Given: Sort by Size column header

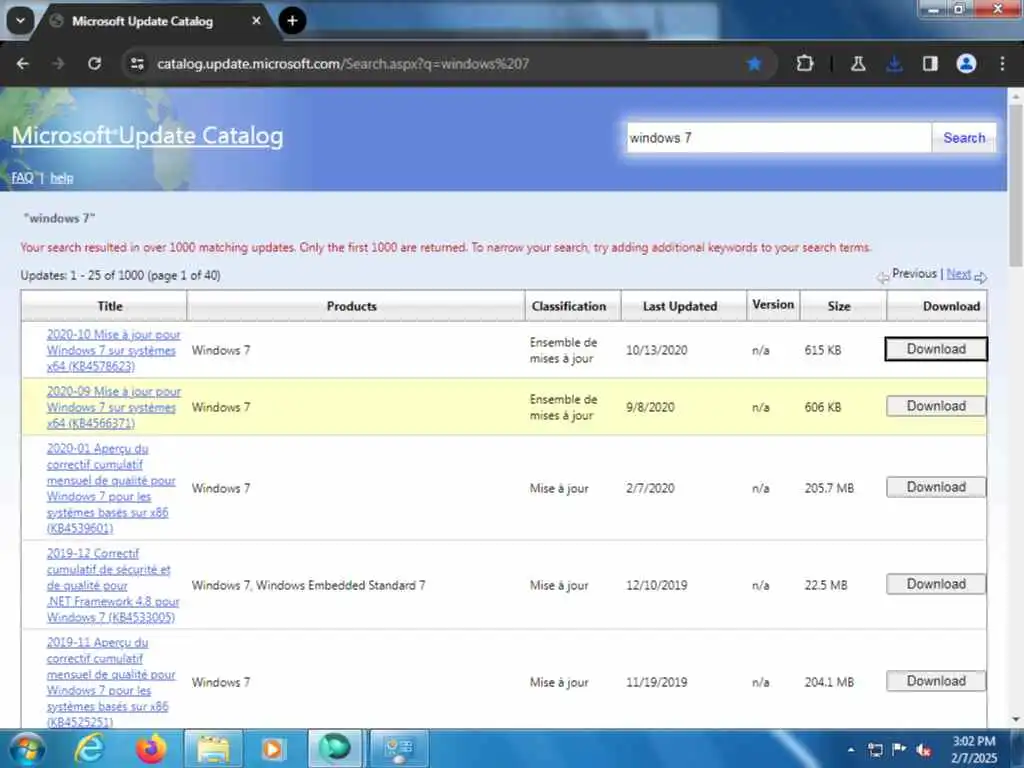Looking at the screenshot, I should click(839, 306).
